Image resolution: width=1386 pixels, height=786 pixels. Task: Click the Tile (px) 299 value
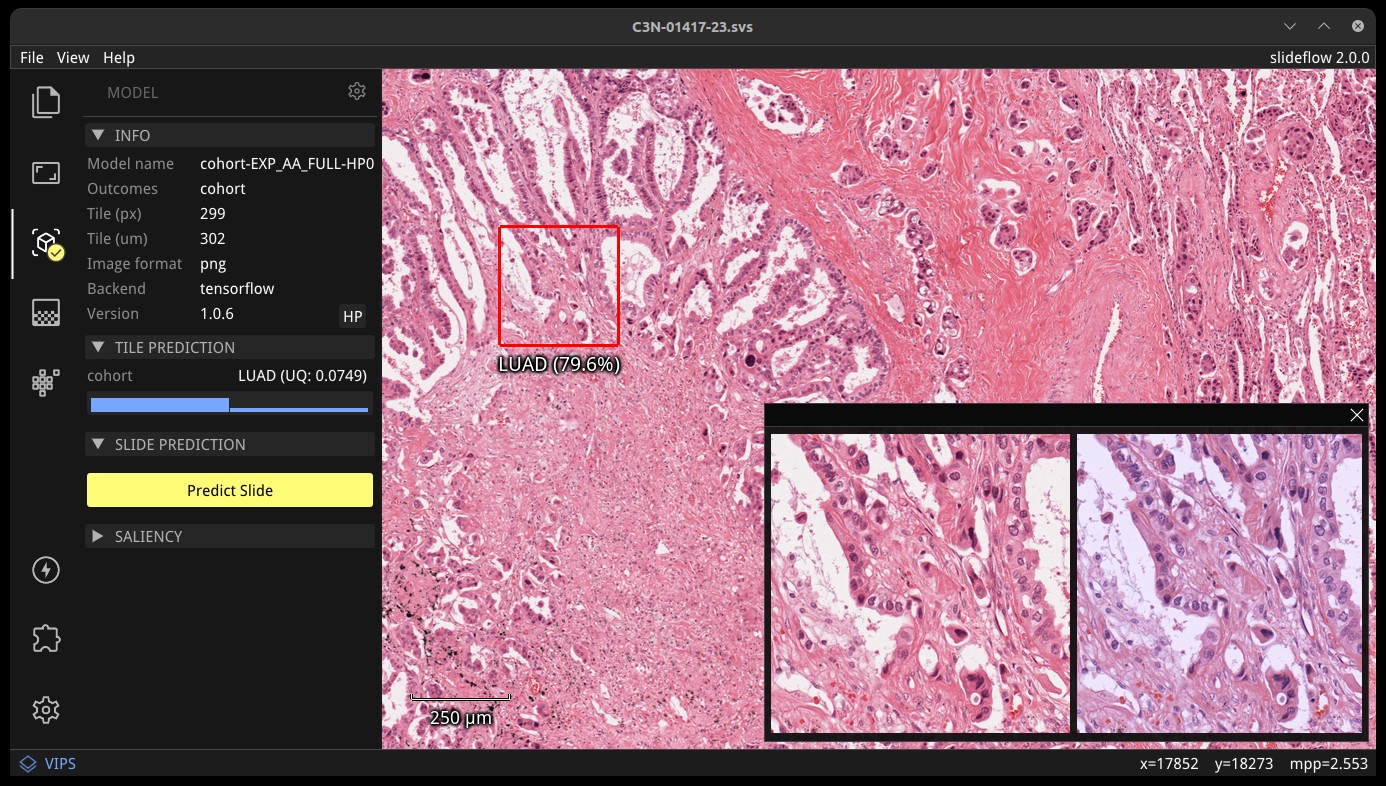213,214
